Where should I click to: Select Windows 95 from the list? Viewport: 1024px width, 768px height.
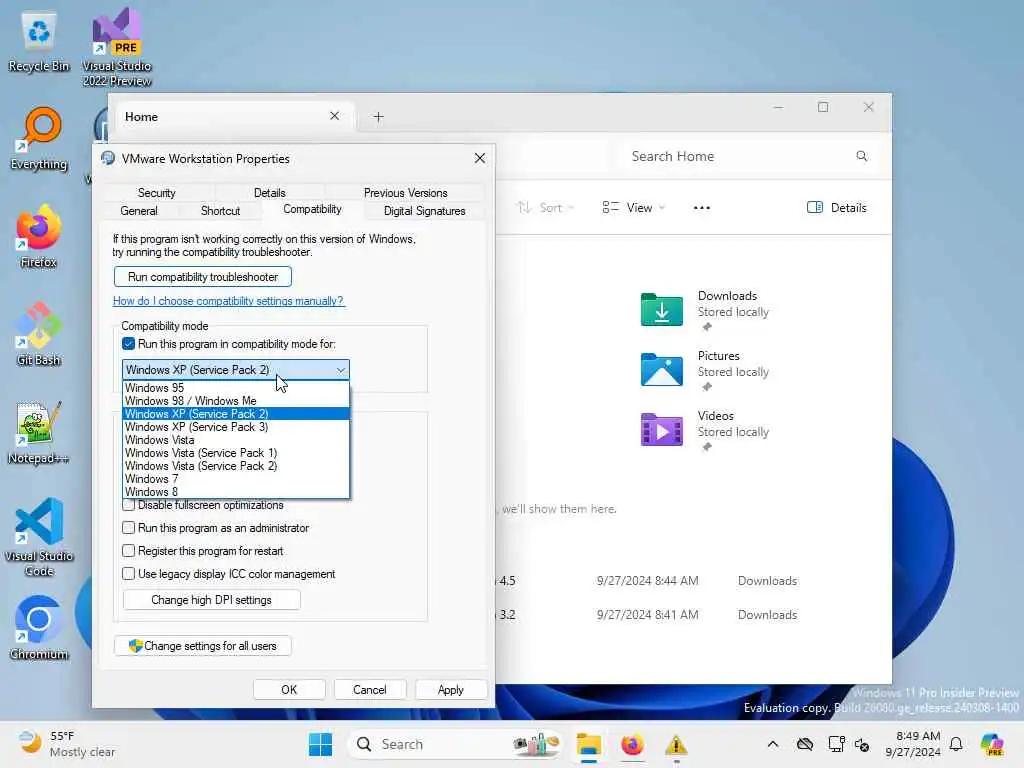[x=236, y=388]
